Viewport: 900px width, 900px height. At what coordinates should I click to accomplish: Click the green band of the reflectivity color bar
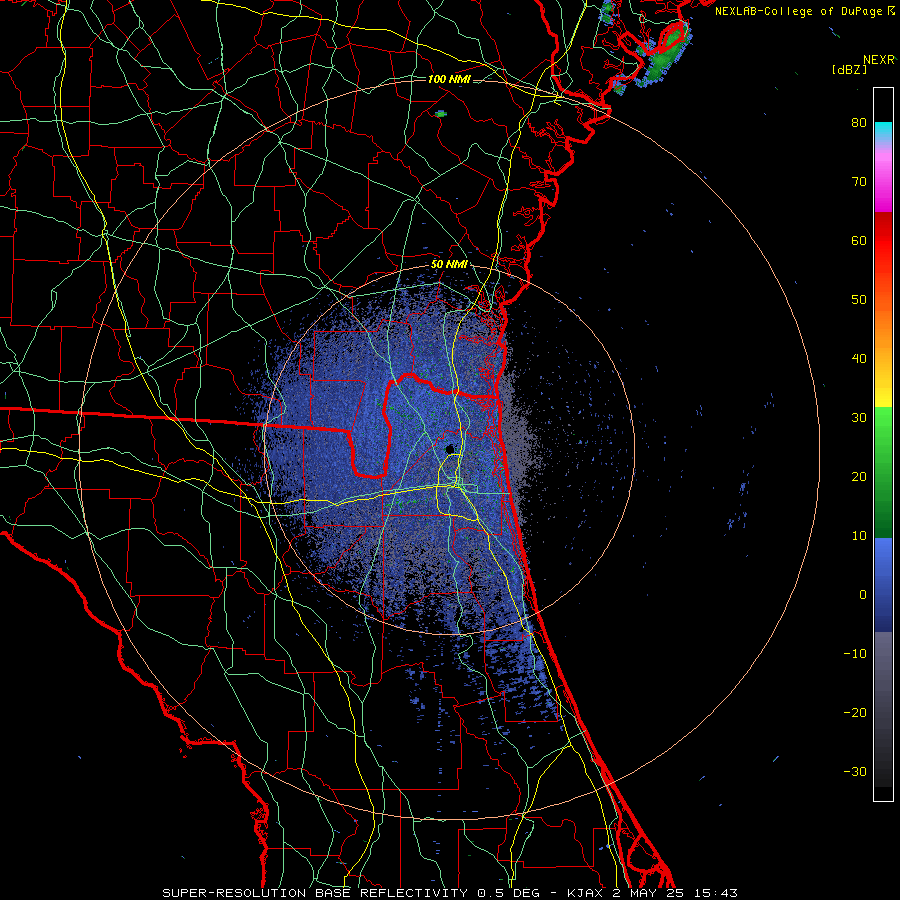(x=883, y=472)
